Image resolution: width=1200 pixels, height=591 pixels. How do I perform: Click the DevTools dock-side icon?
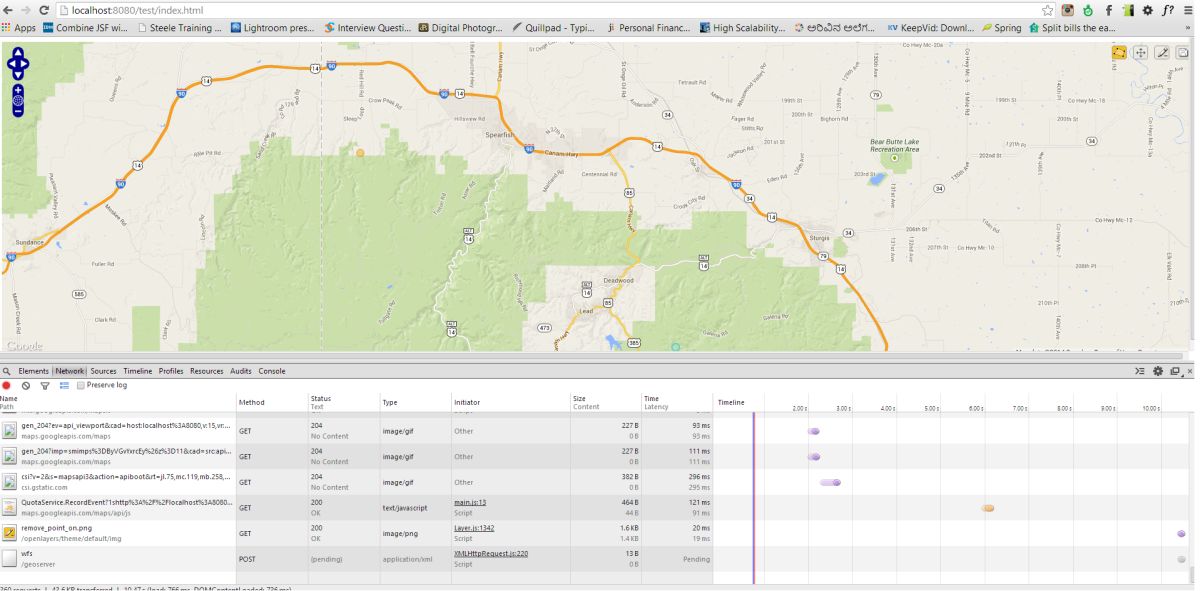tap(1175, 371)
